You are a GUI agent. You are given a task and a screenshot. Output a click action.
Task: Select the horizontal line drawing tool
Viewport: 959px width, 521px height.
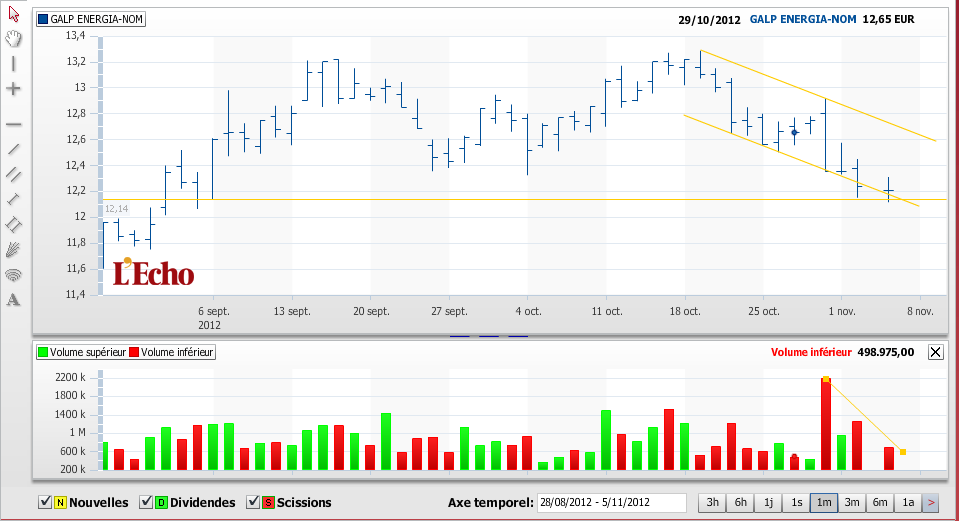[x=13, y=124]
